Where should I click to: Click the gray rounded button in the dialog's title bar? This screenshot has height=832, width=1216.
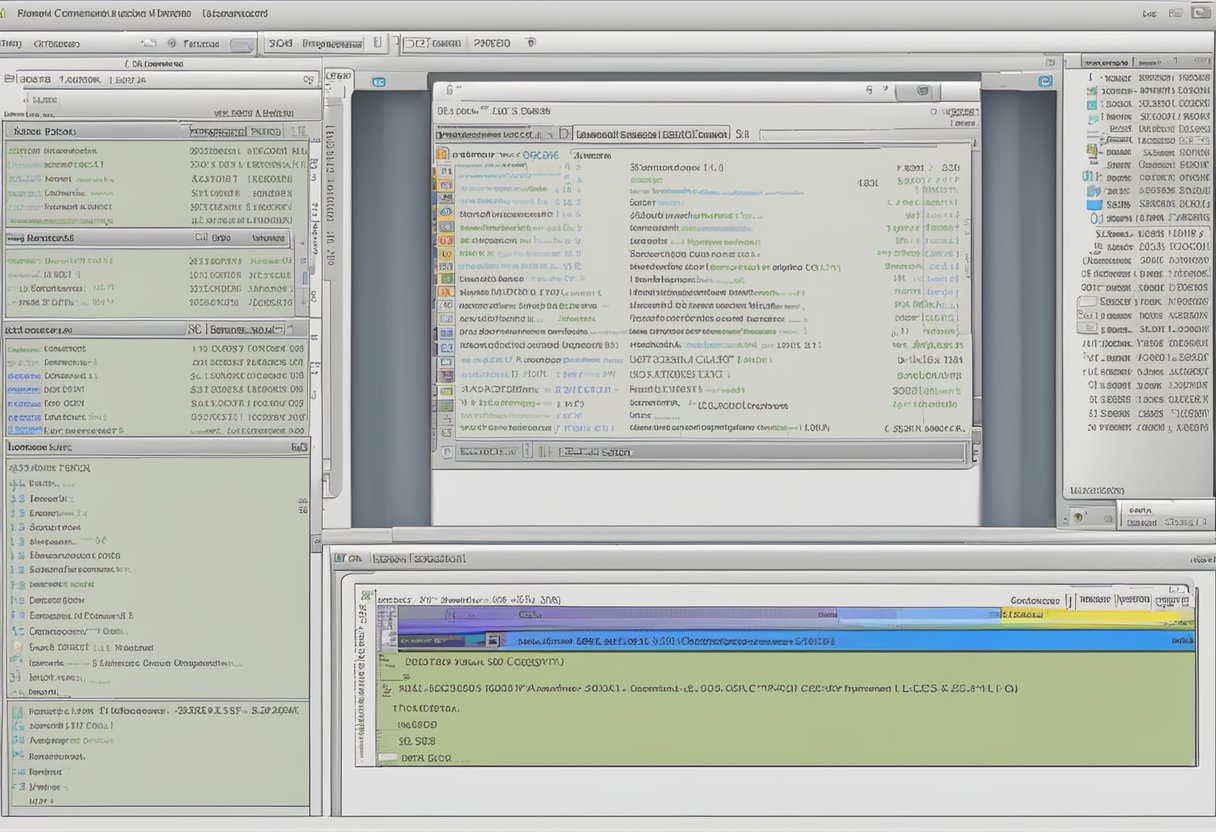(918, 91)
